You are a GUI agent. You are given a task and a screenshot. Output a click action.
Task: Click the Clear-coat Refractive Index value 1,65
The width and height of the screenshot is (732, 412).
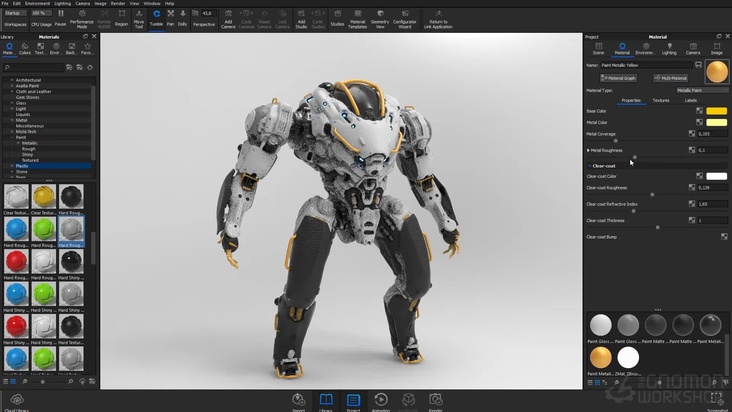click(712, 204)
